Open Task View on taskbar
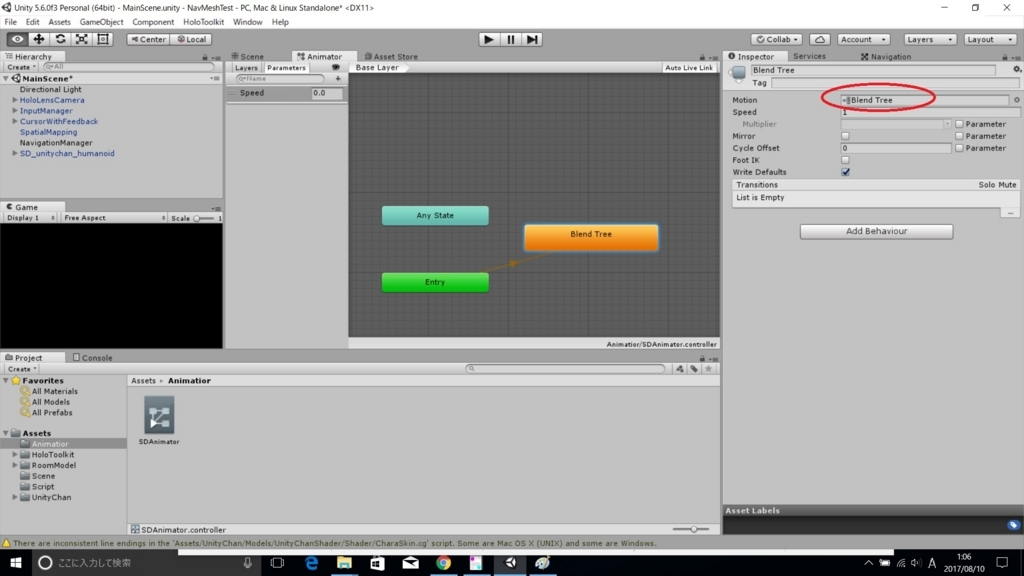This screenshot has height=576, width=1024. 278,562
